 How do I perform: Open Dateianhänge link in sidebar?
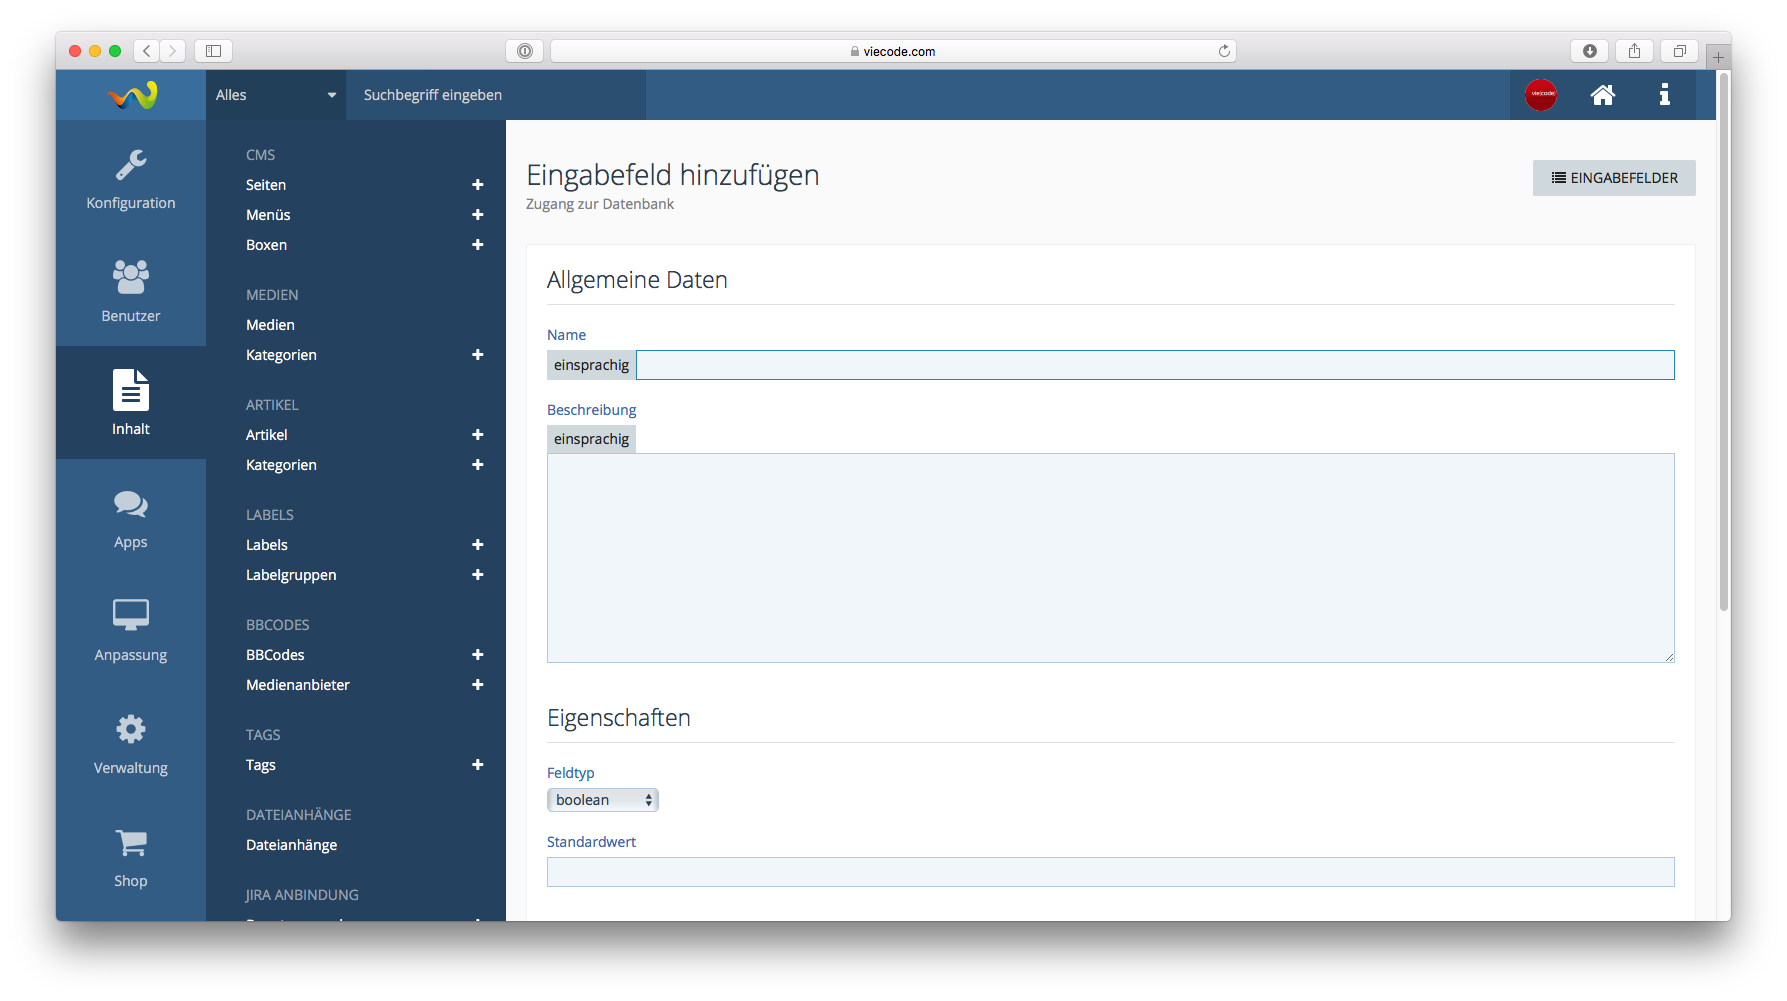[x=291, y=845]
